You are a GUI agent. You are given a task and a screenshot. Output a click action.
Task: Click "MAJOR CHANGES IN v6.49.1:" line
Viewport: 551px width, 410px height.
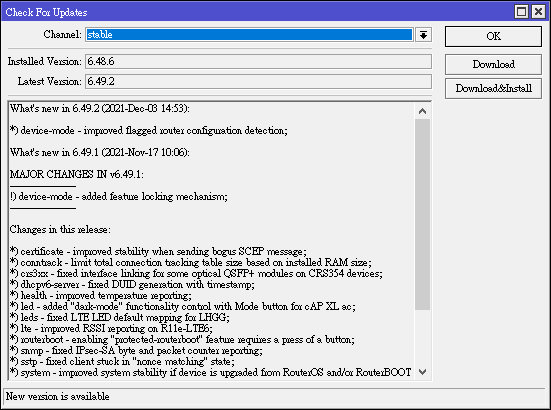77,174
